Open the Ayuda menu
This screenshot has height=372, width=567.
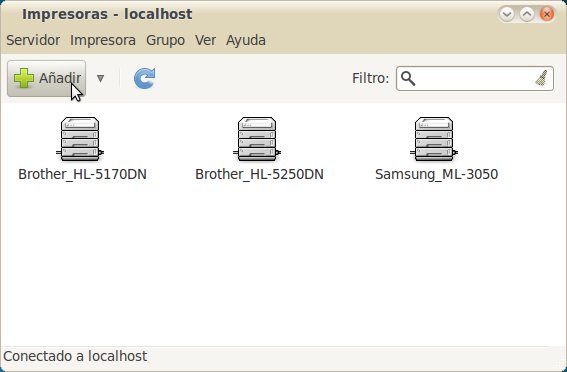246,40
